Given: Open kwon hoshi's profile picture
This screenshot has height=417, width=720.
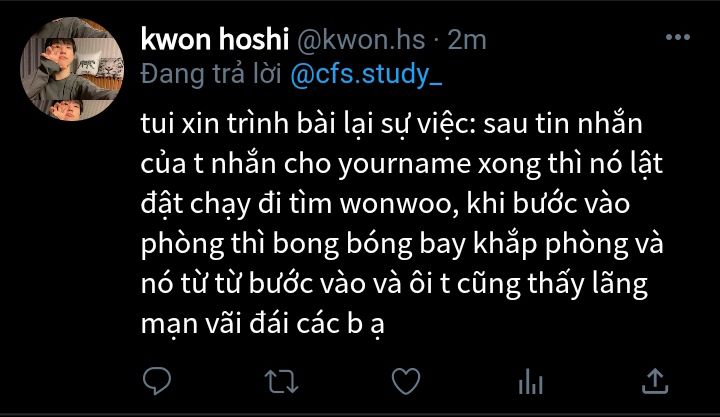Looking at the screenshot, I should click(72, 69).
